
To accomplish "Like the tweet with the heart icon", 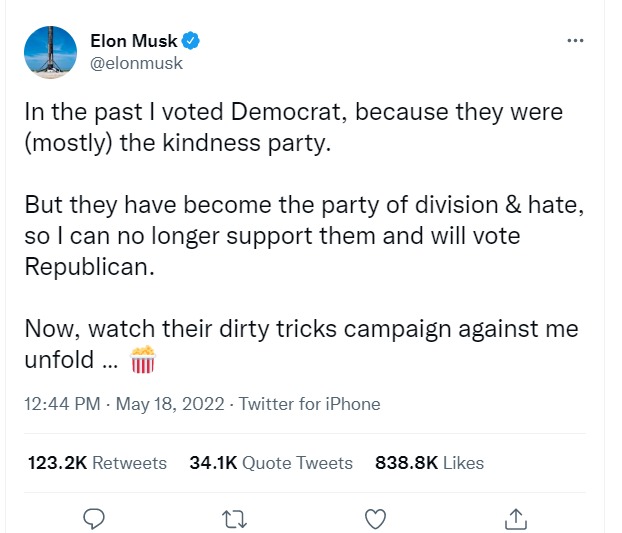I will [375, 517].
